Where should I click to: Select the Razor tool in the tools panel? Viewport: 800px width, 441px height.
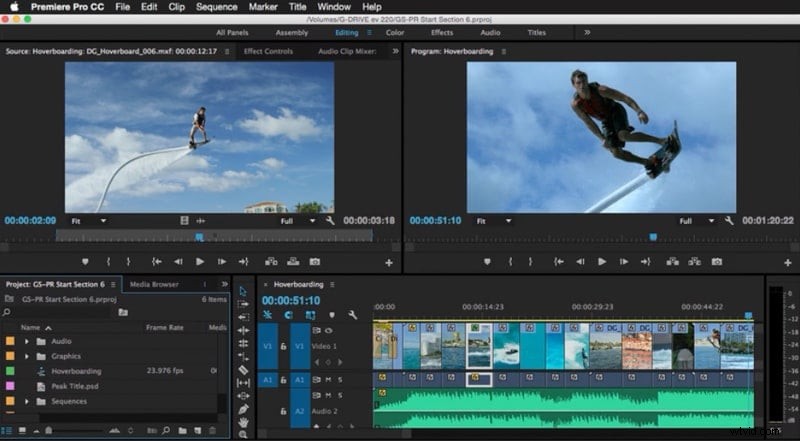243,370
